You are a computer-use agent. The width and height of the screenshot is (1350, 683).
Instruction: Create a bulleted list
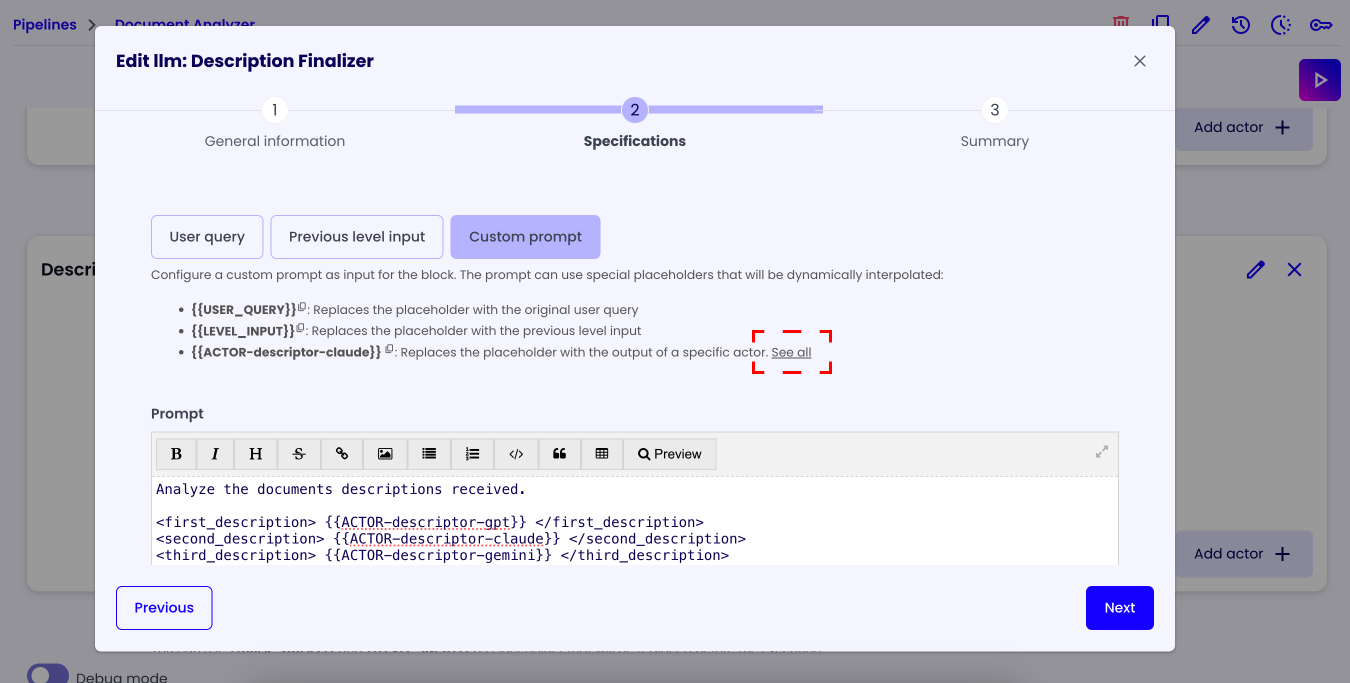(x=429, y=454)
